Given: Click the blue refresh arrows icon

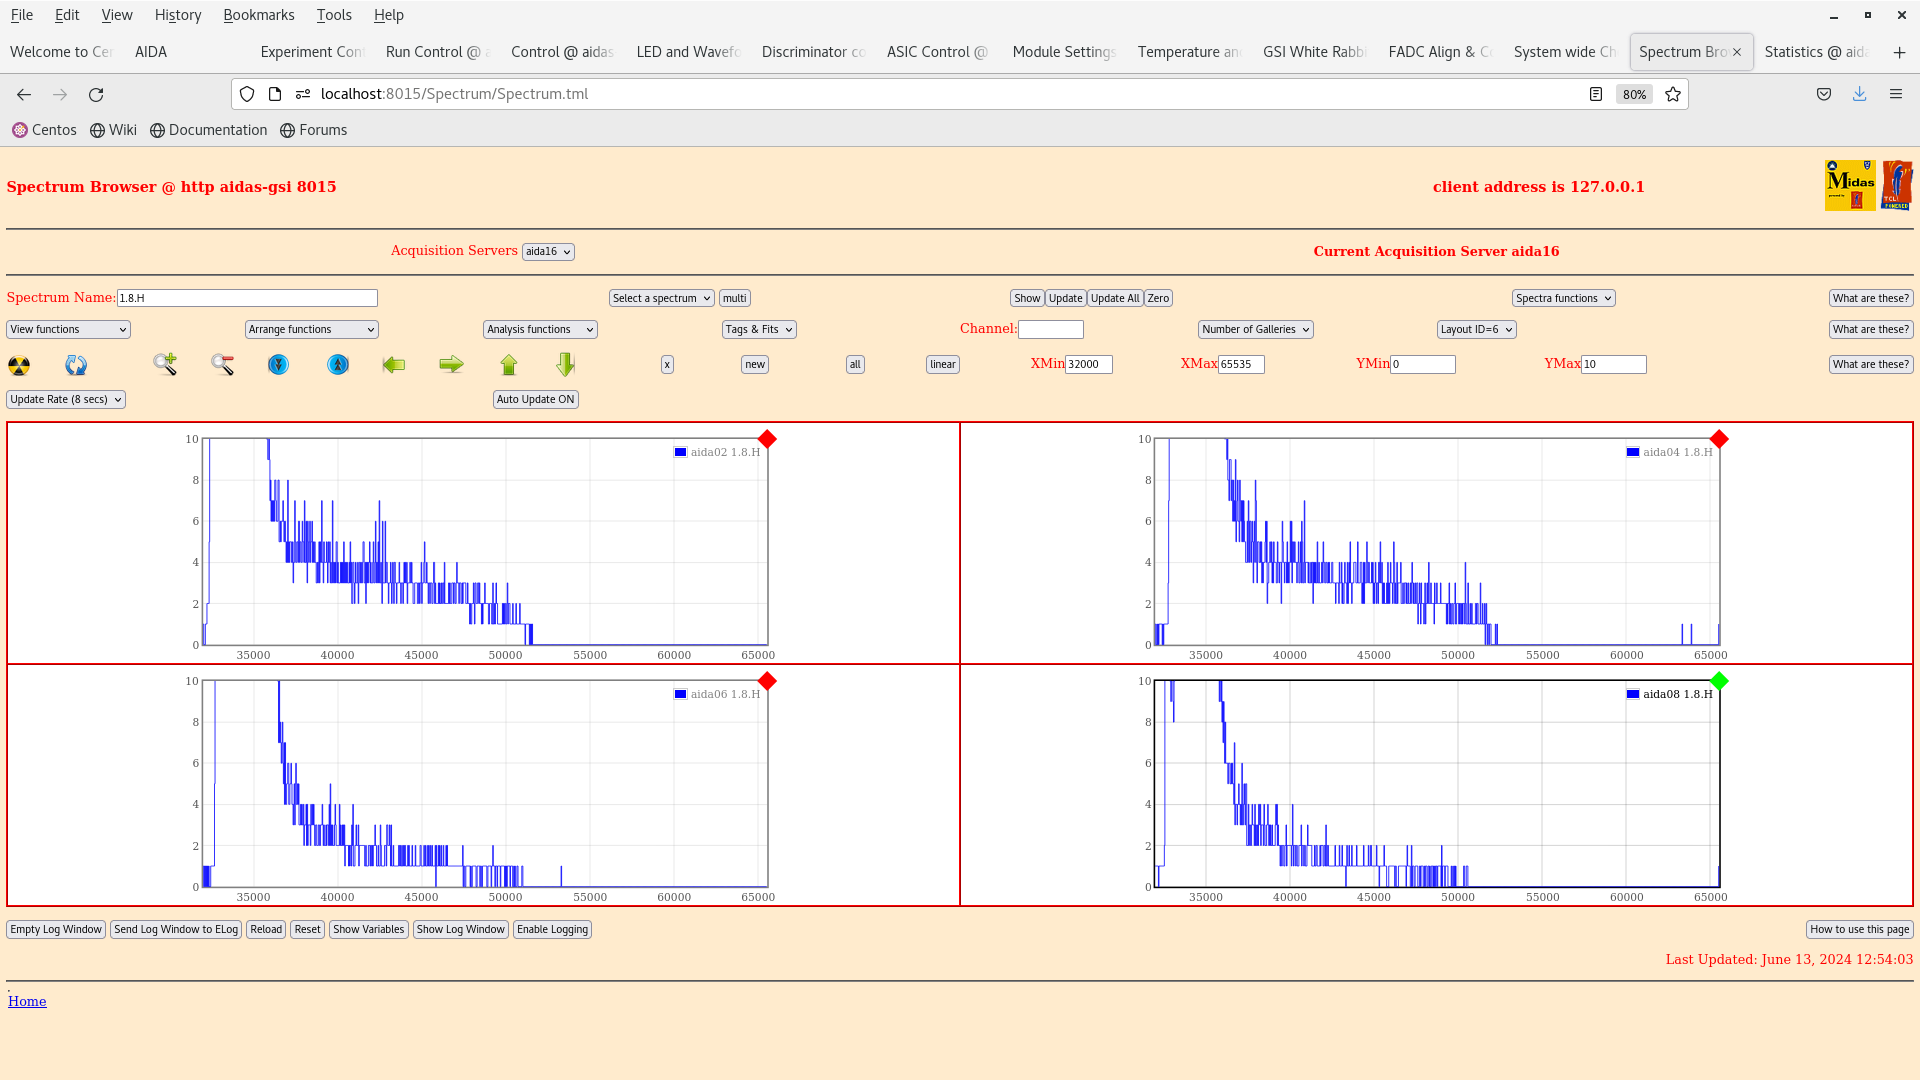Looking at the screenshot, I should click(x=76, y=365).
